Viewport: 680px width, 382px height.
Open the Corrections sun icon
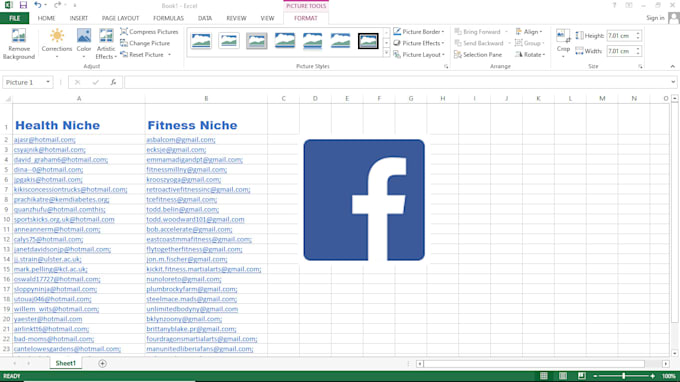coord(57,36)
